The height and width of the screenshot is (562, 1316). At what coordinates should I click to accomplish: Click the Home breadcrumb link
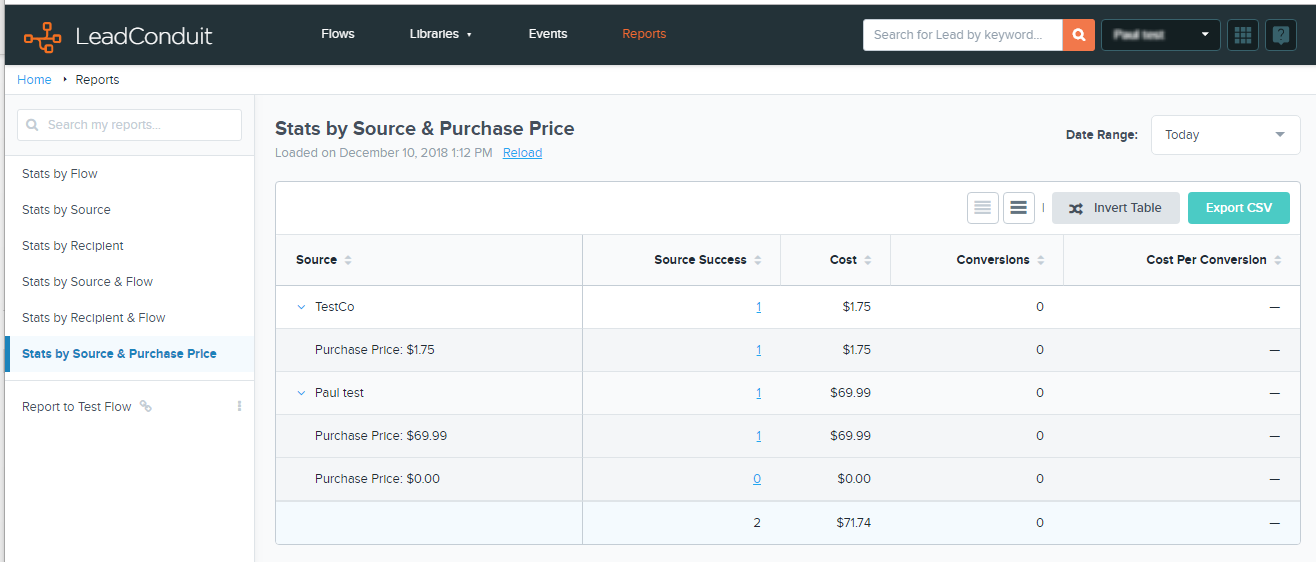coord(34,80)
